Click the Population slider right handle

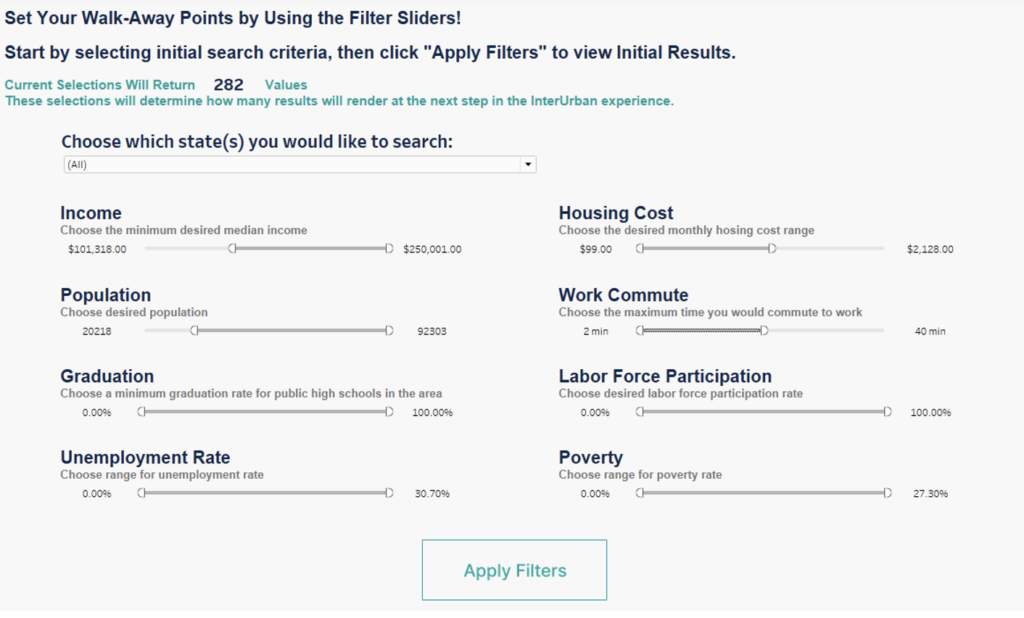pyautogui.click(x=389, y=331)
